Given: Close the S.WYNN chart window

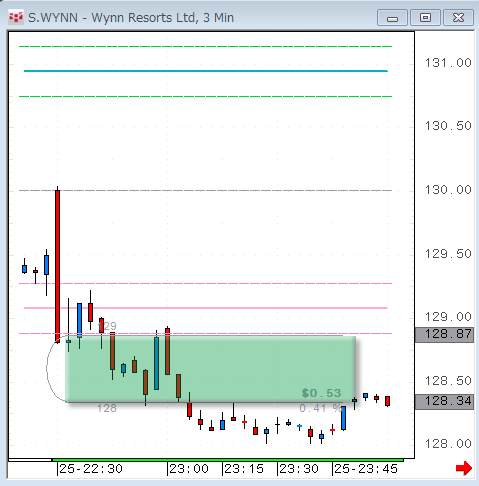Looking at the screenshot, I should click(458, 18).
